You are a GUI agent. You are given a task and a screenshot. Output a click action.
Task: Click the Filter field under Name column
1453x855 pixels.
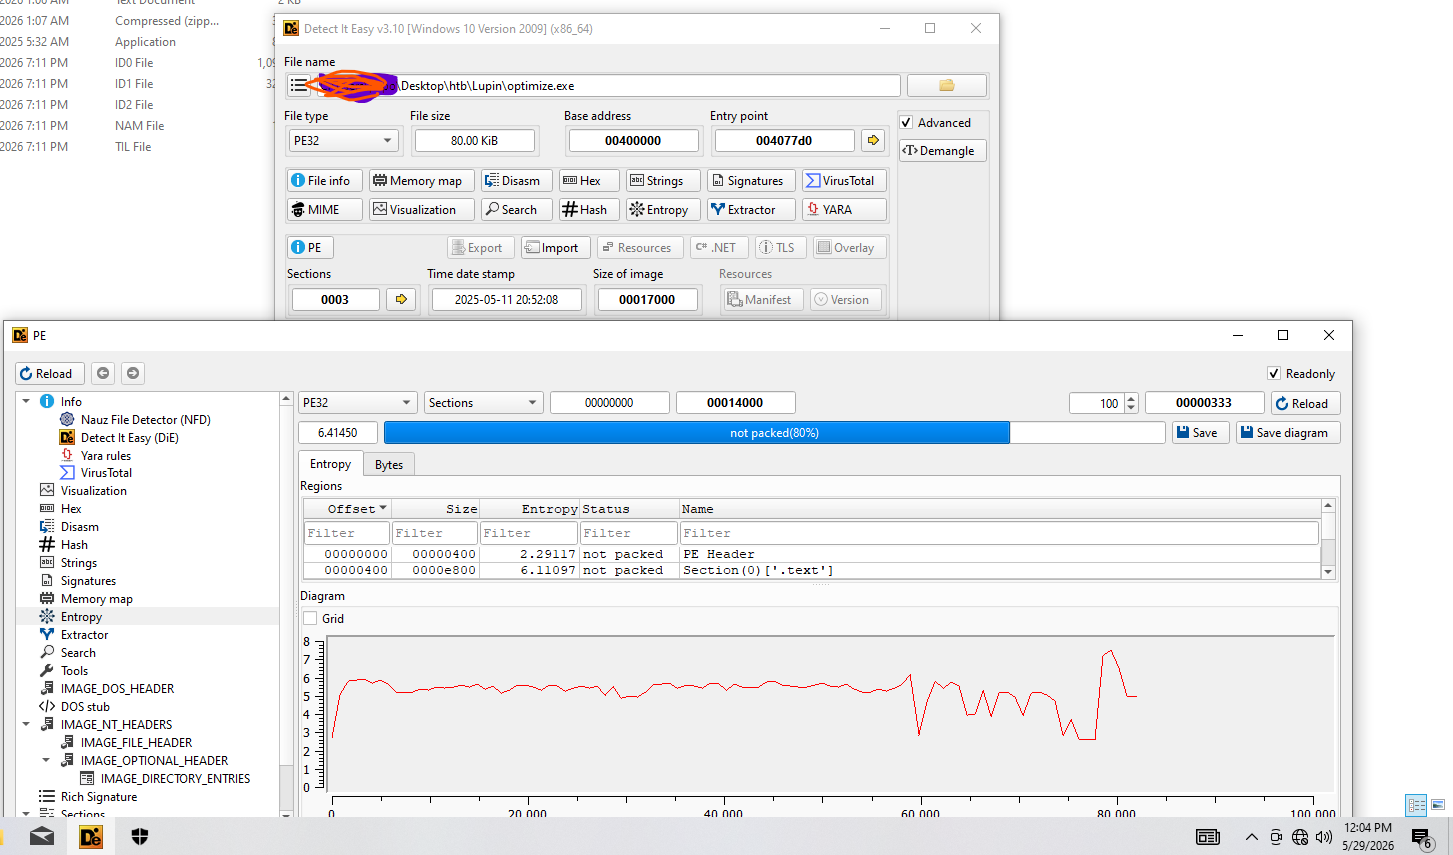coord(999,533)
